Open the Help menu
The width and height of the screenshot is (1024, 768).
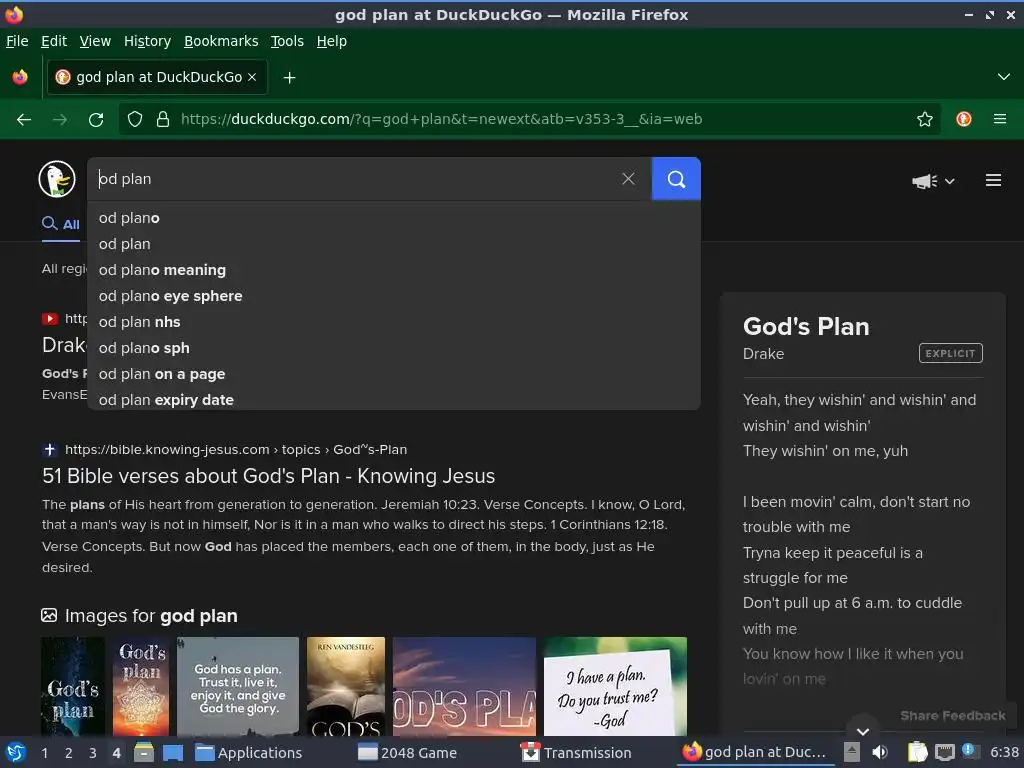point(332,41)
